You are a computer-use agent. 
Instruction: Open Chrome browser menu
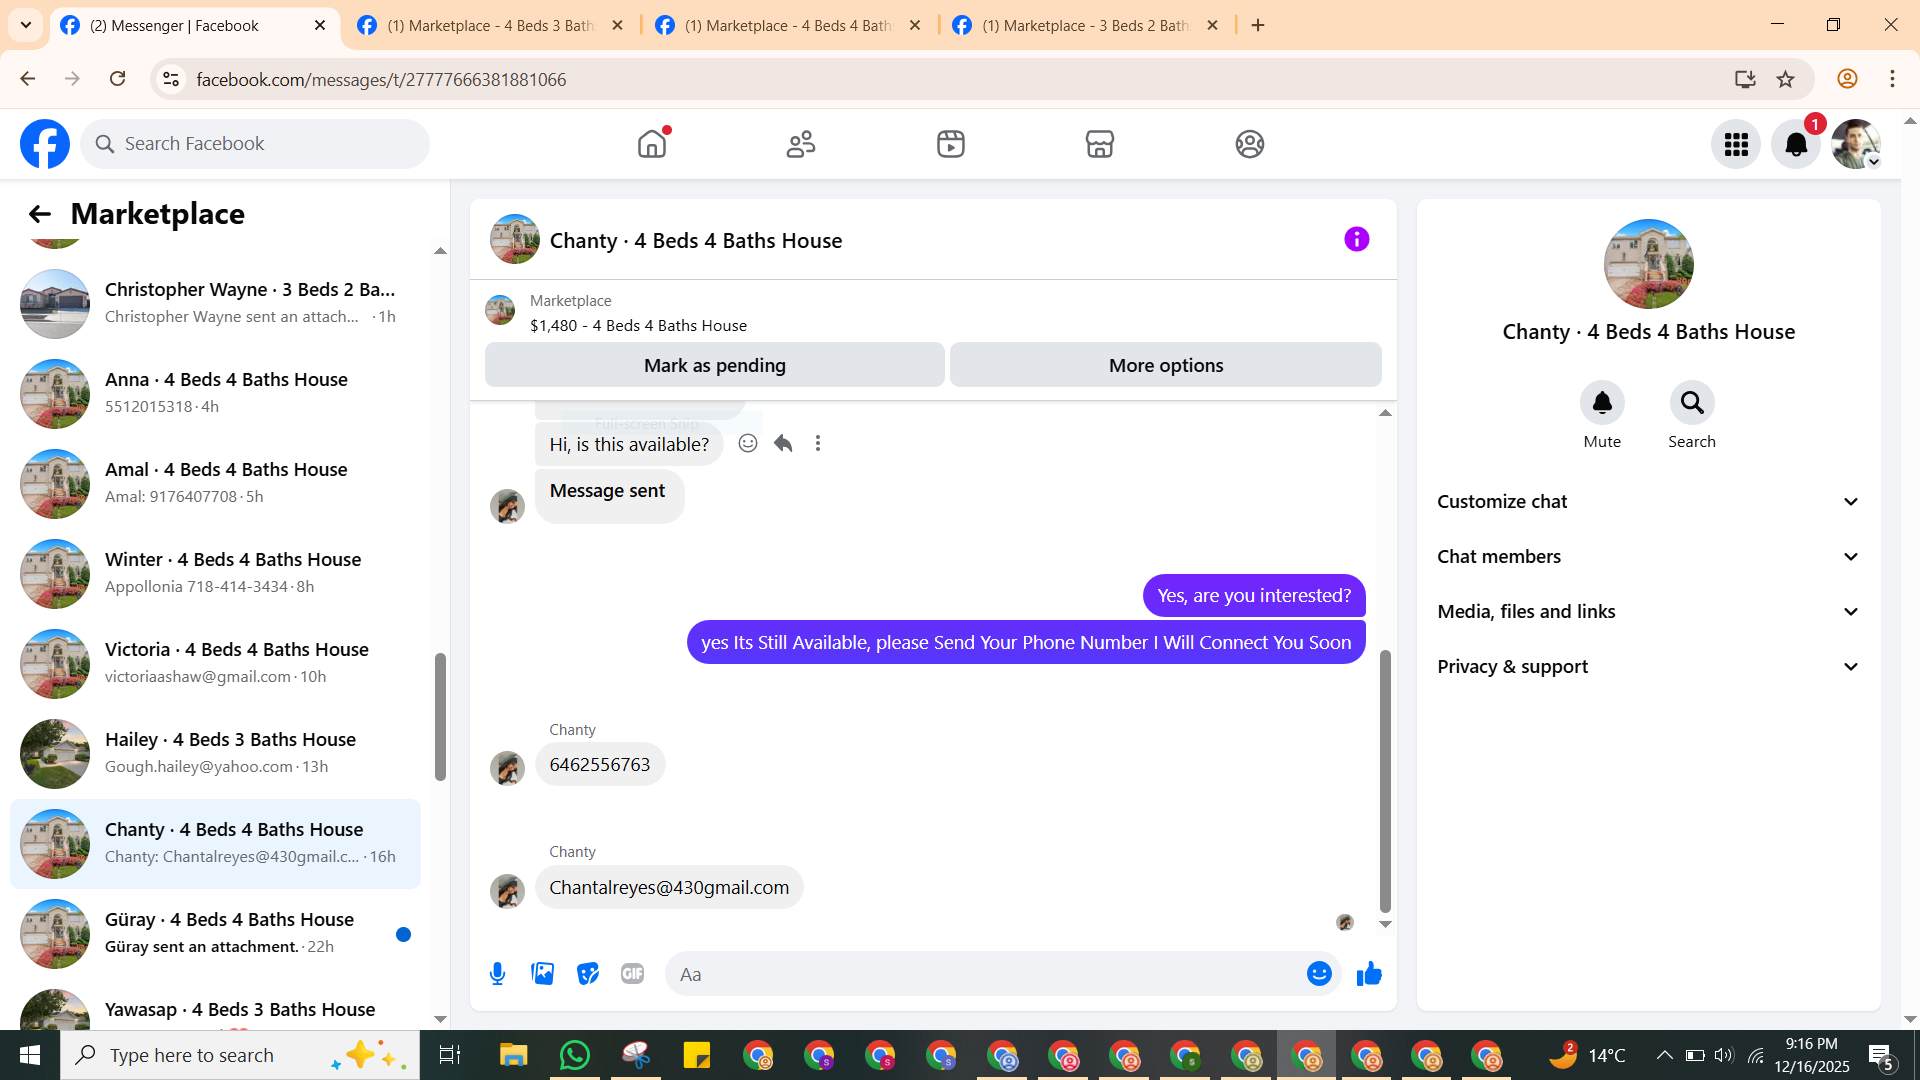point(1892,79)
